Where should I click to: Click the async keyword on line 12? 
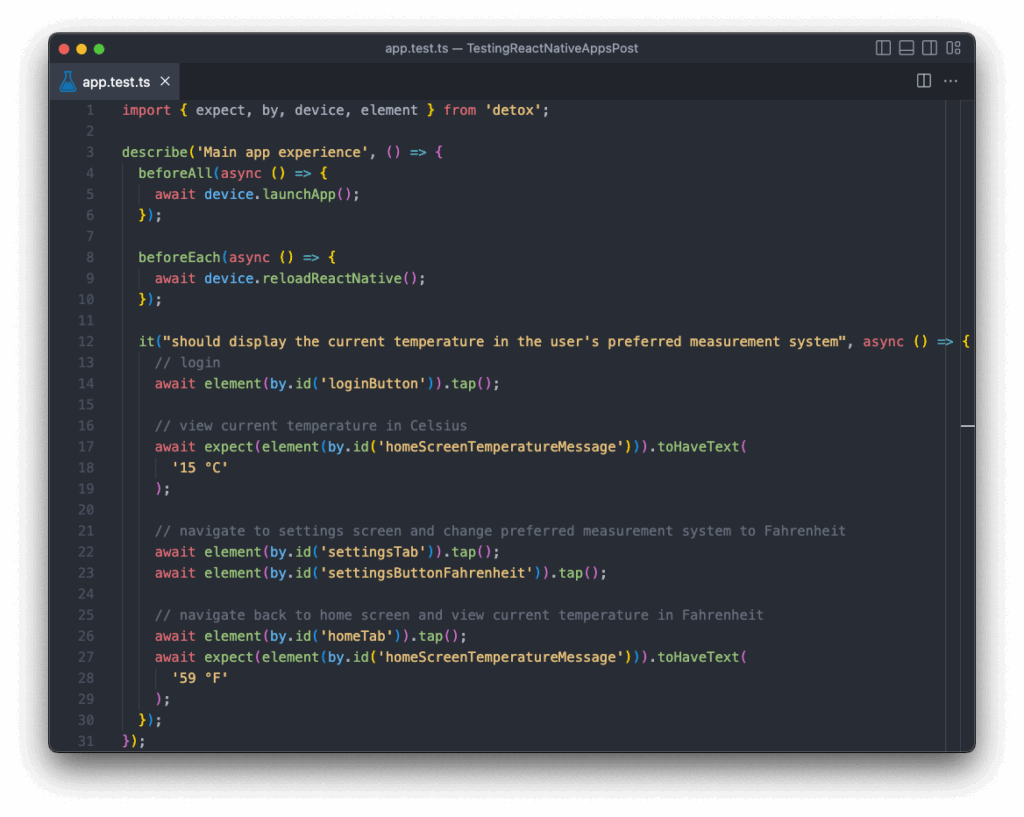click(x=884, y=341)
